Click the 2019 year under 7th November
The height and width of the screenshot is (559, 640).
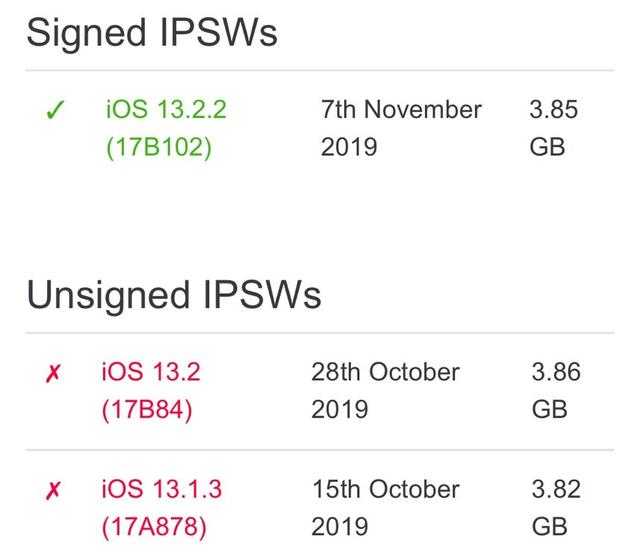point(349,147)
